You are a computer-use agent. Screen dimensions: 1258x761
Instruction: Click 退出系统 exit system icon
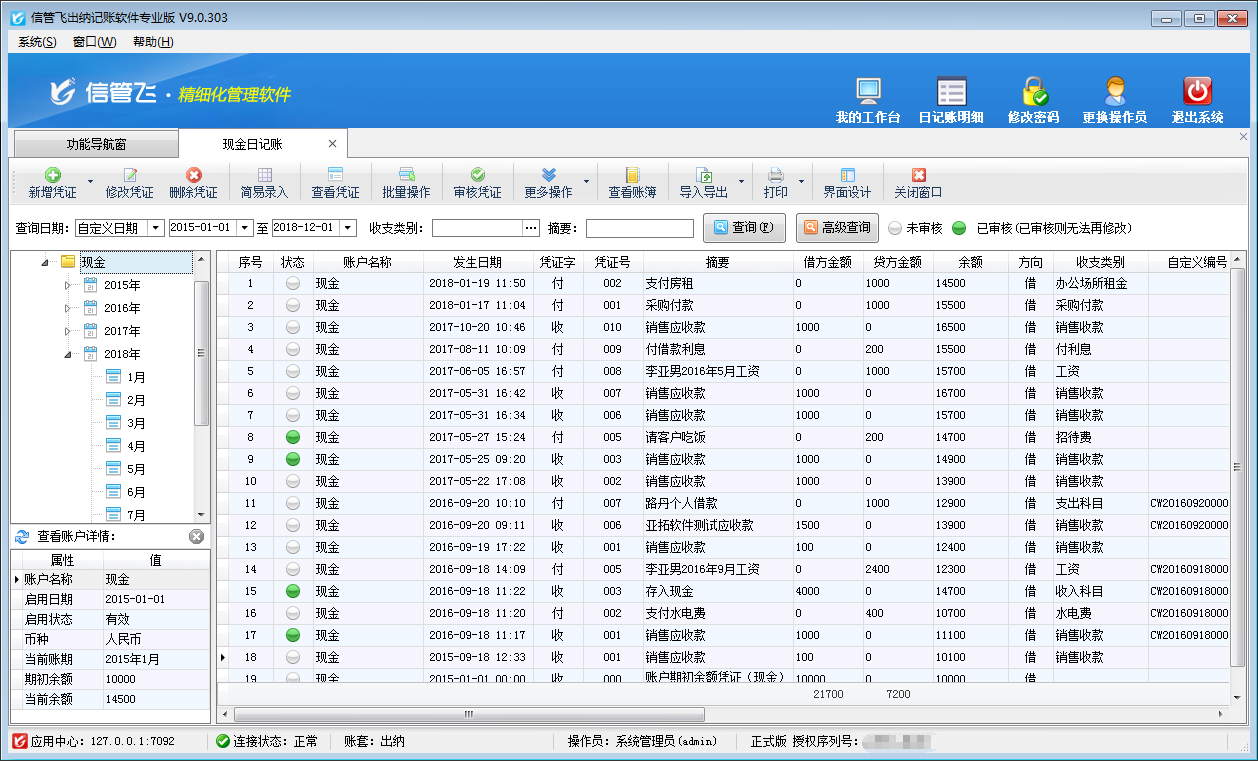click(1197, 92)
